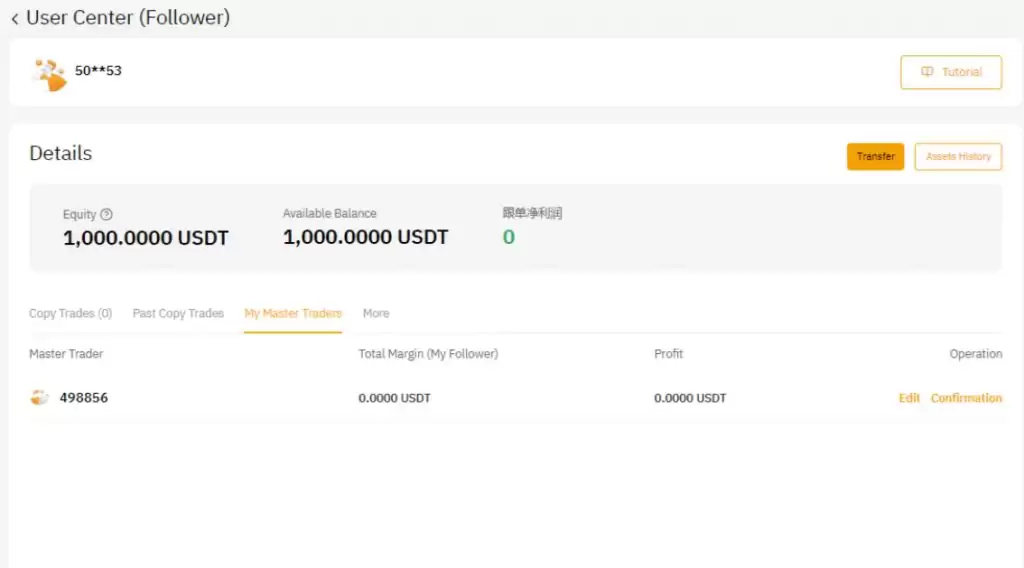The width and height of the screenshot is (1024, 568).
Task: Click the Available Balance amount
Action: 365,238
